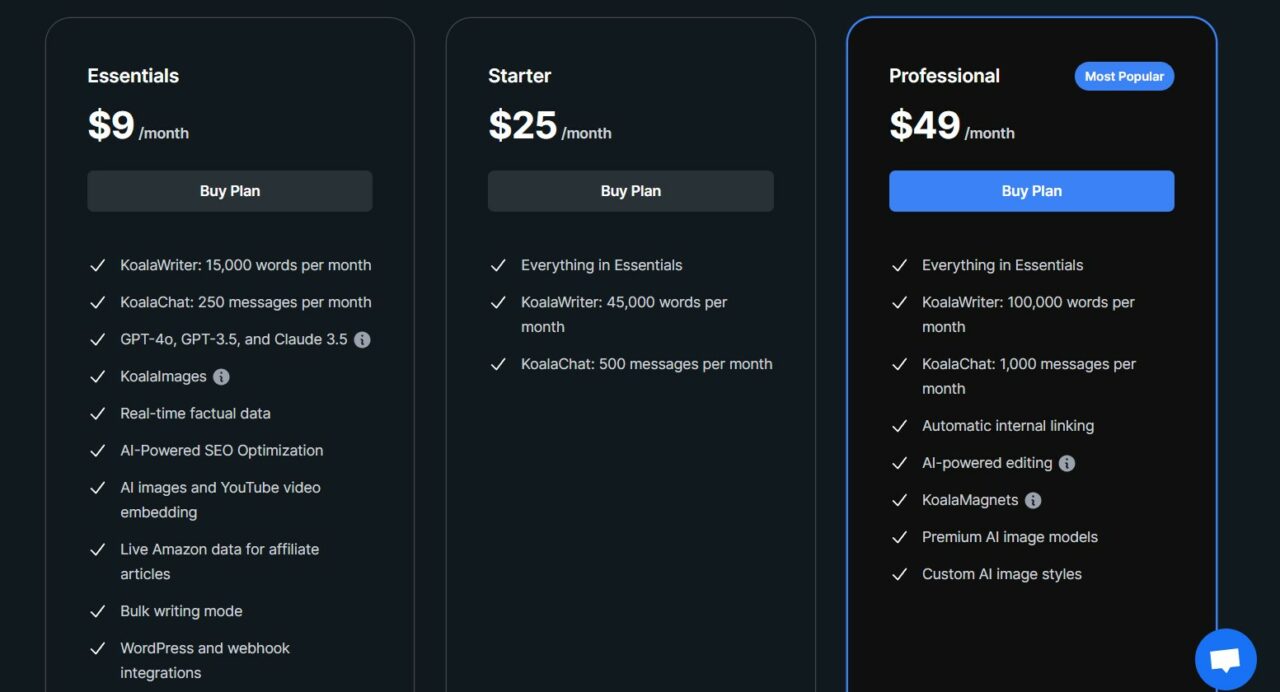
Task: Select the checkmark beside Custom AI image styles
Action: 899,574
